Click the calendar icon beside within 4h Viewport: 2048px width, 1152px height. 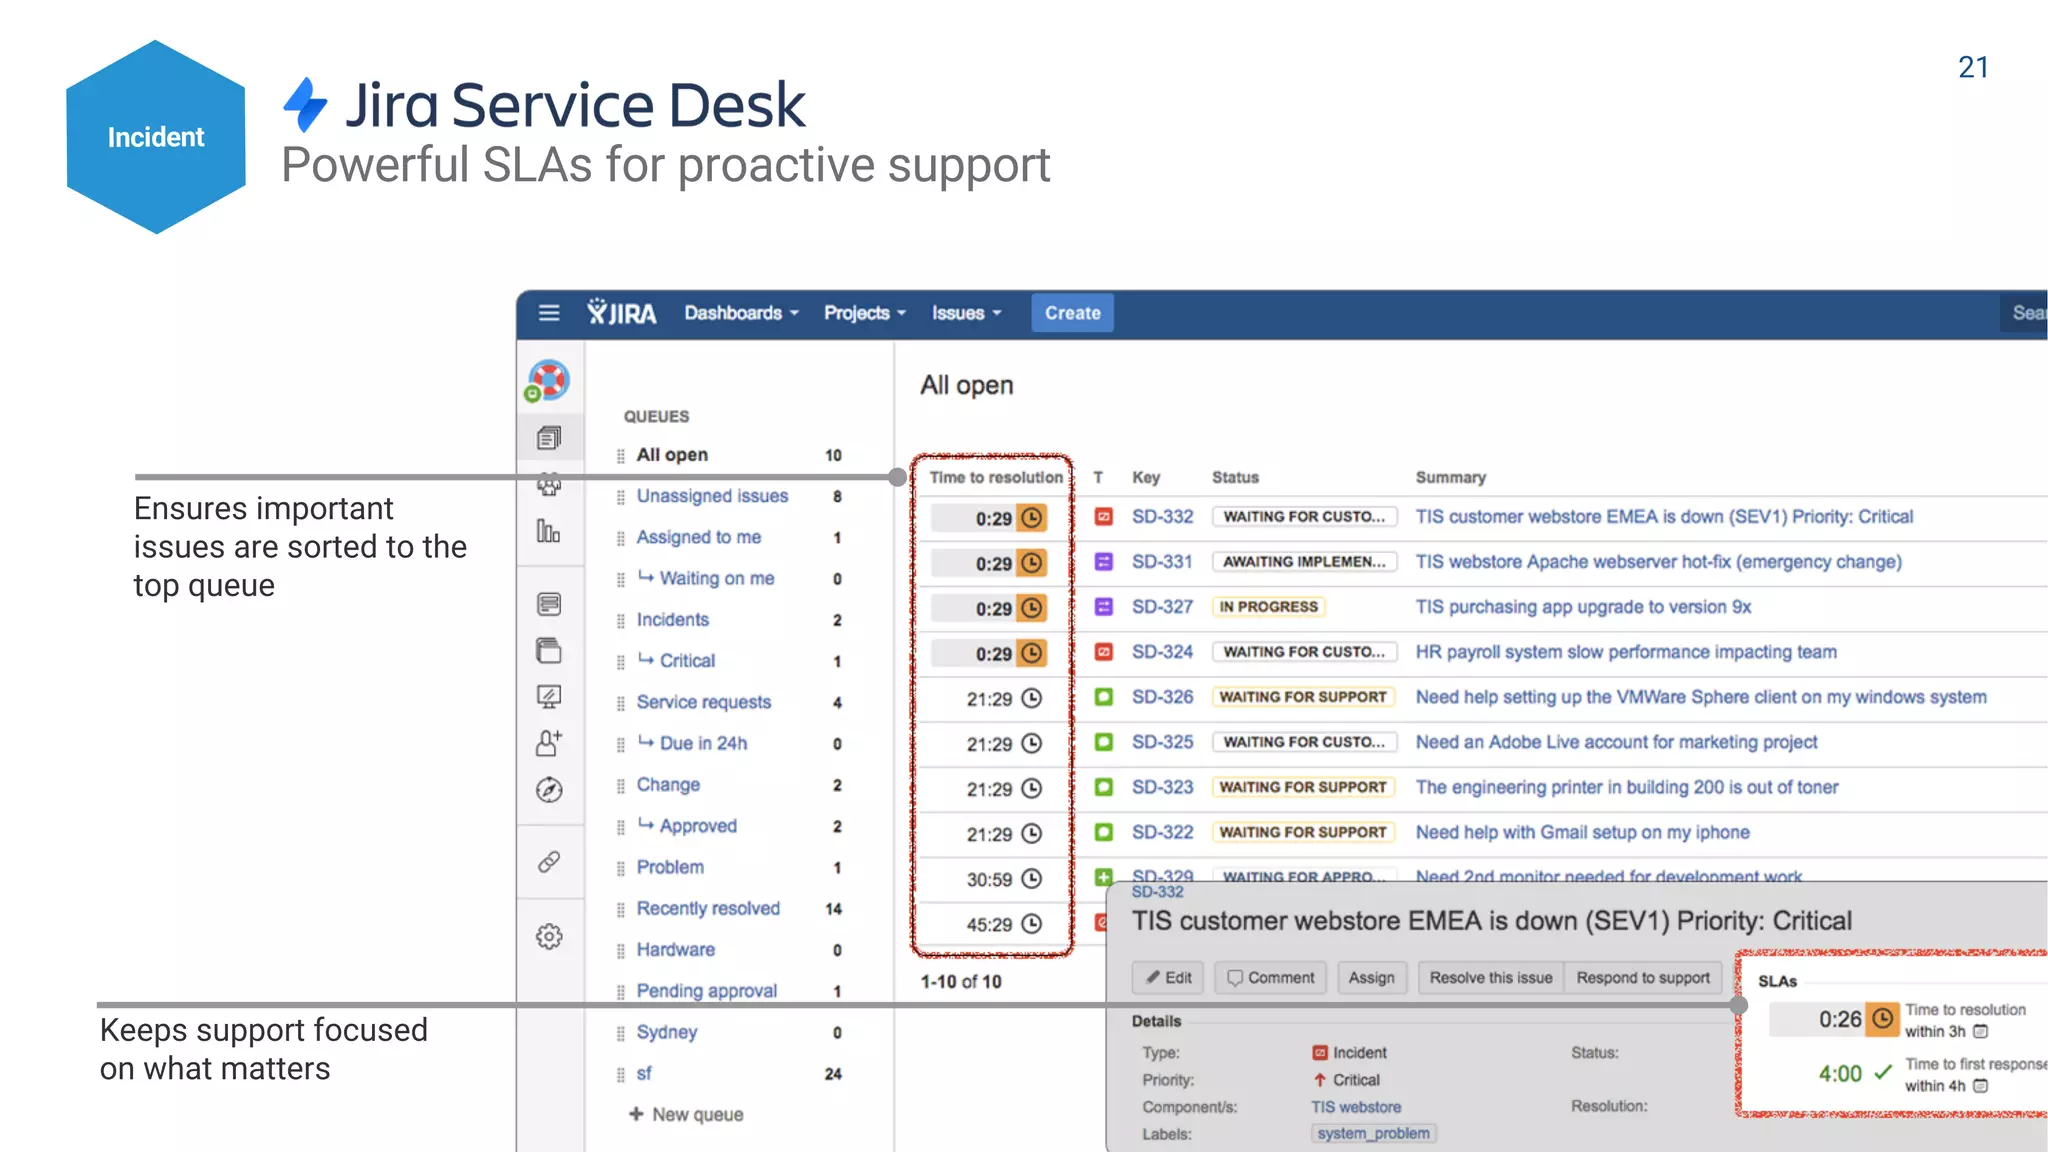[x=1980, y=1086]
